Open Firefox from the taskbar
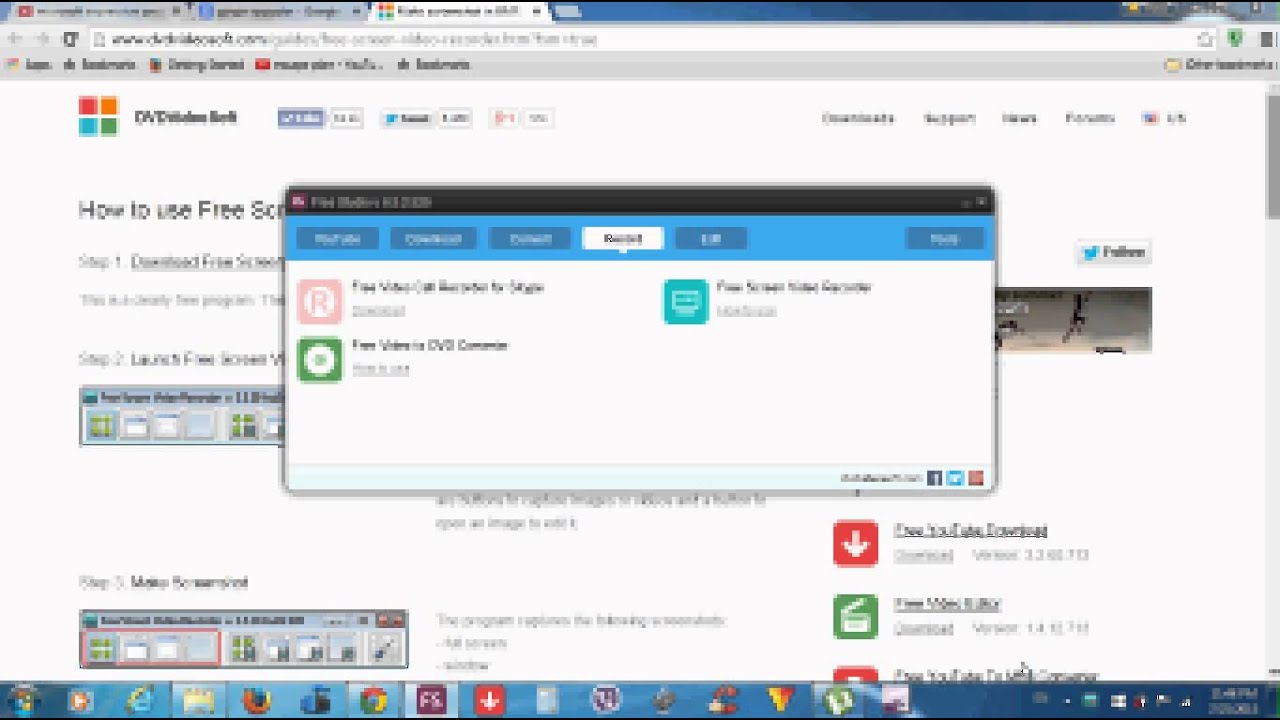 click(x=257, y=700)
